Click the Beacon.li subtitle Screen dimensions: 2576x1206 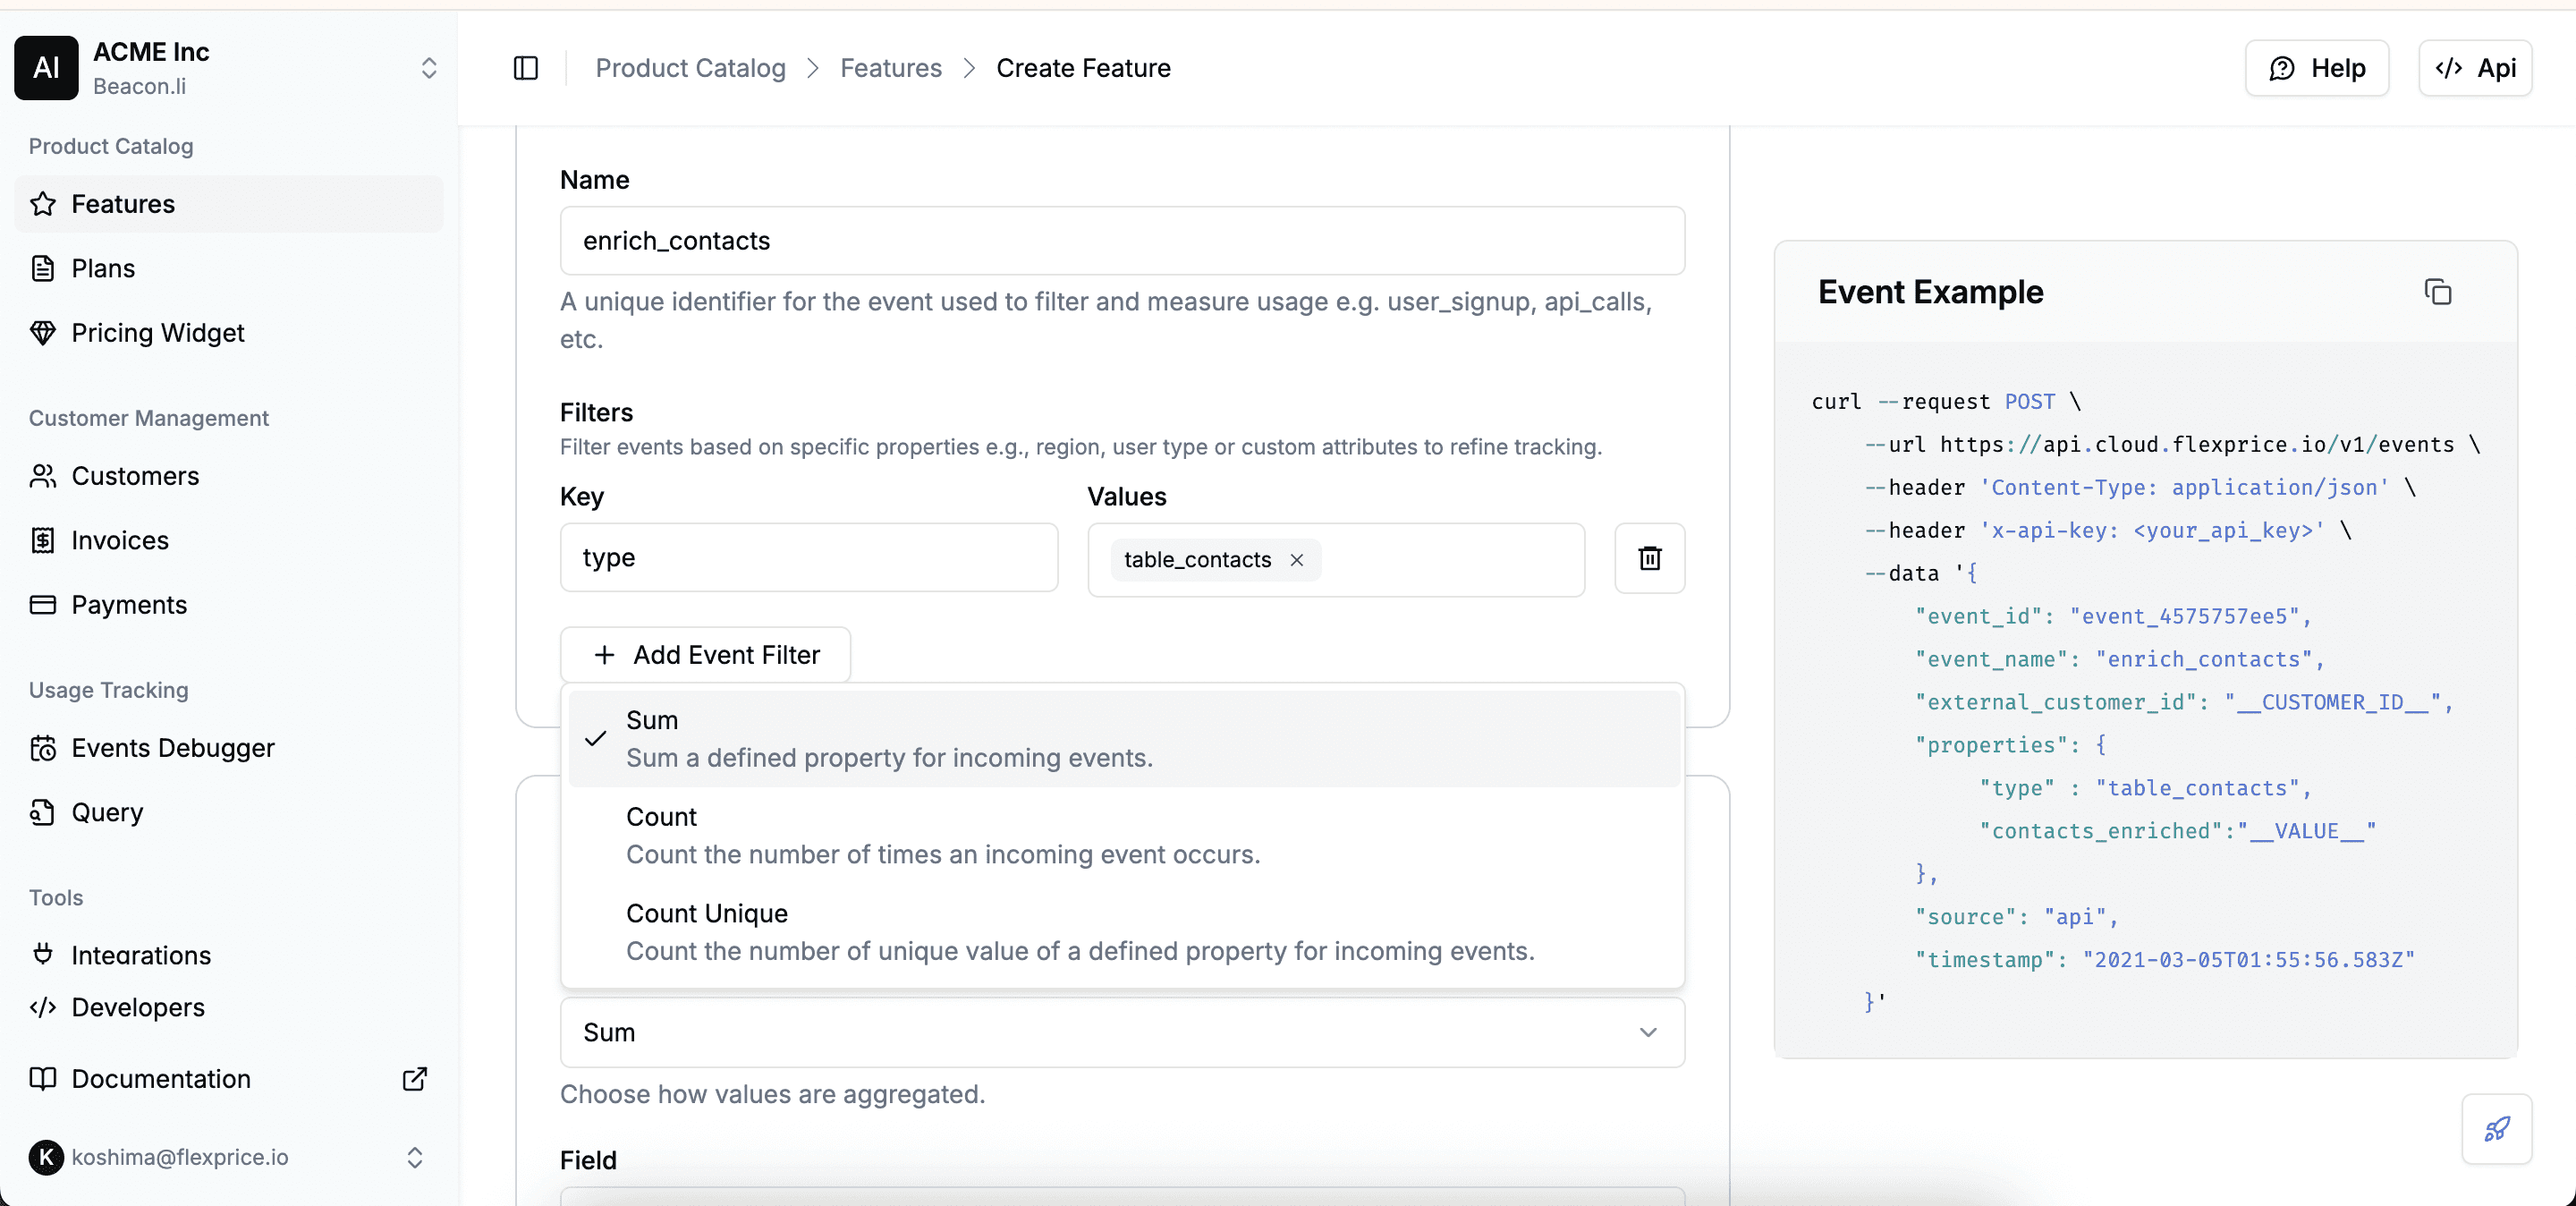pyautogui.click(x=139, y=86)
